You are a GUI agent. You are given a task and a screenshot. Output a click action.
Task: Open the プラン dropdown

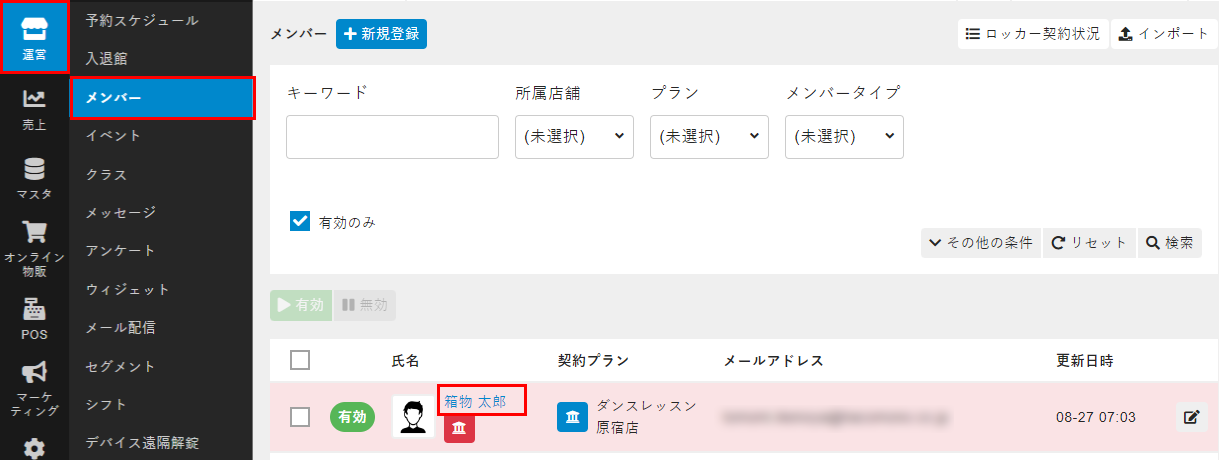click(x=709, y=137)
